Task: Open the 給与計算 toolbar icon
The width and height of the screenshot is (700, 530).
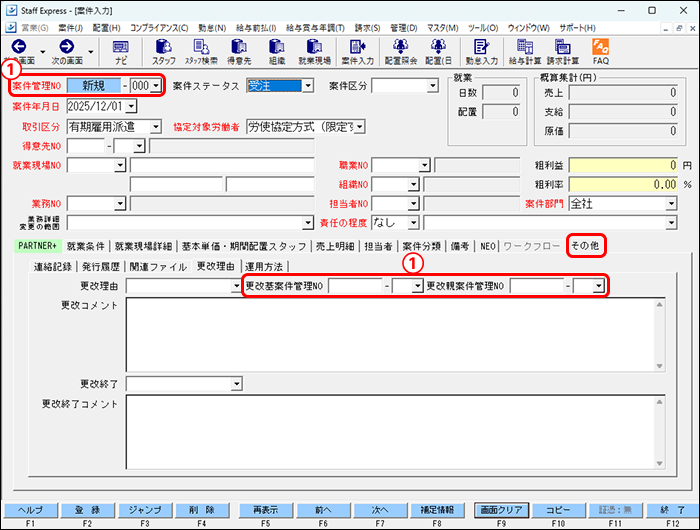Action: coord(525,52)
